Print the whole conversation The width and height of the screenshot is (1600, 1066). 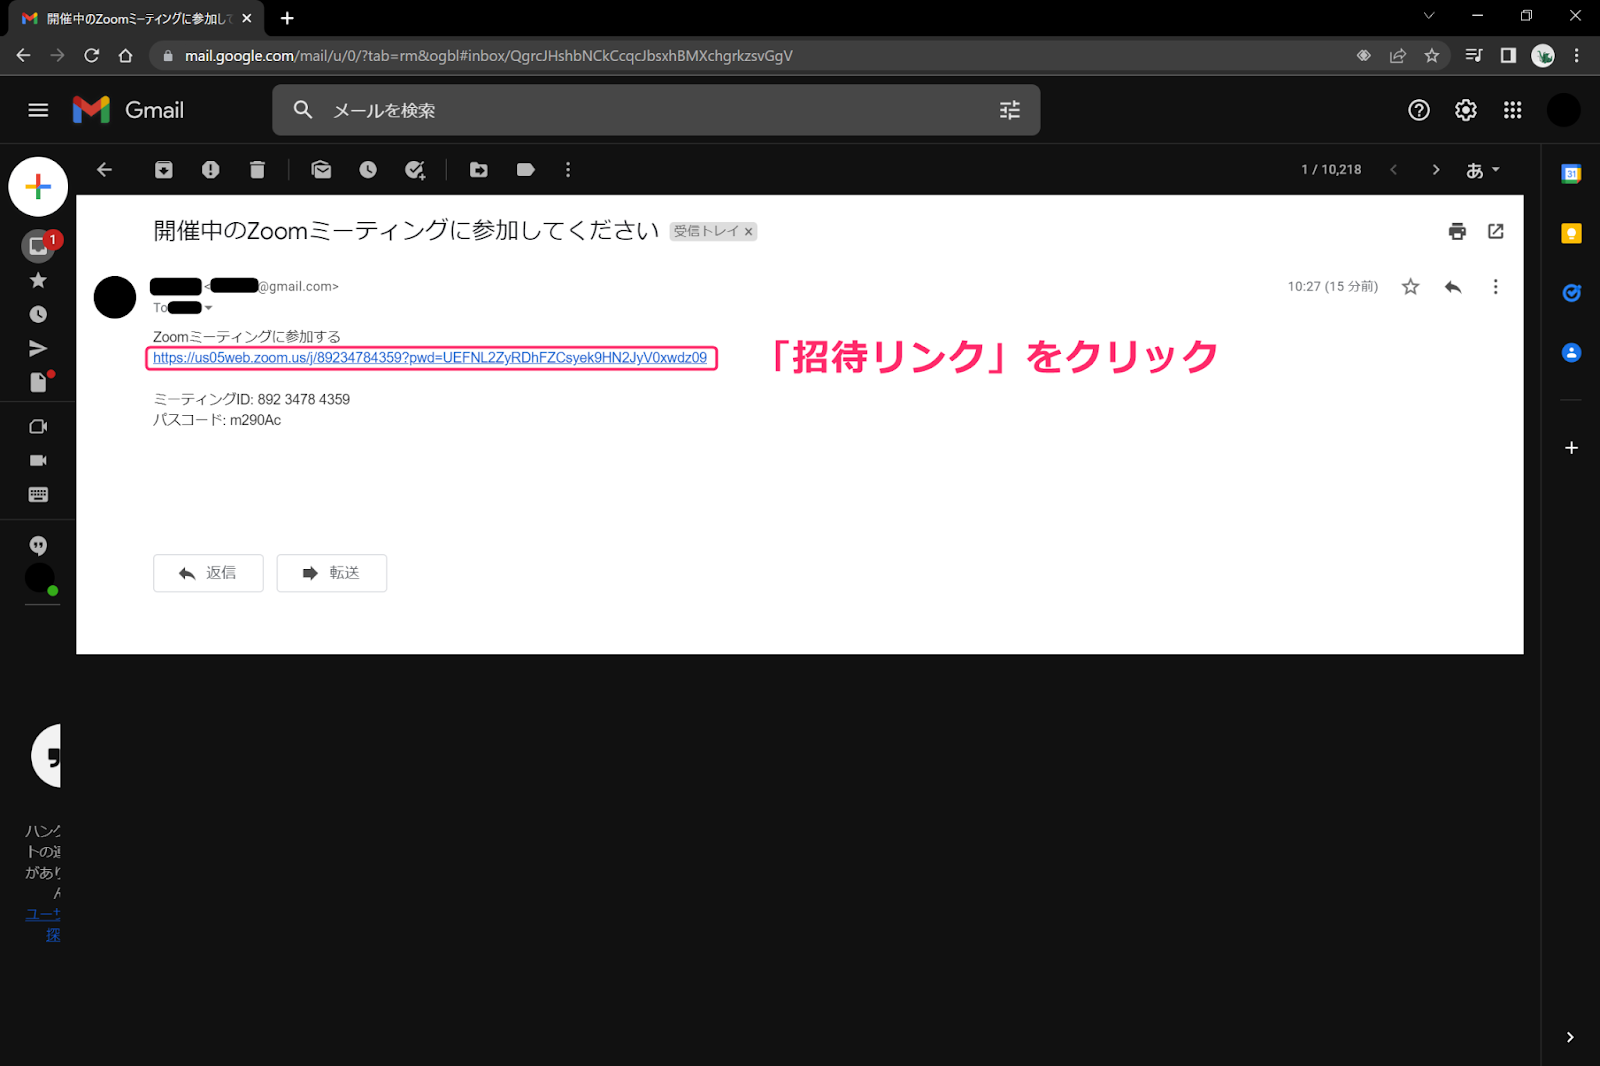coord(1457,231)
